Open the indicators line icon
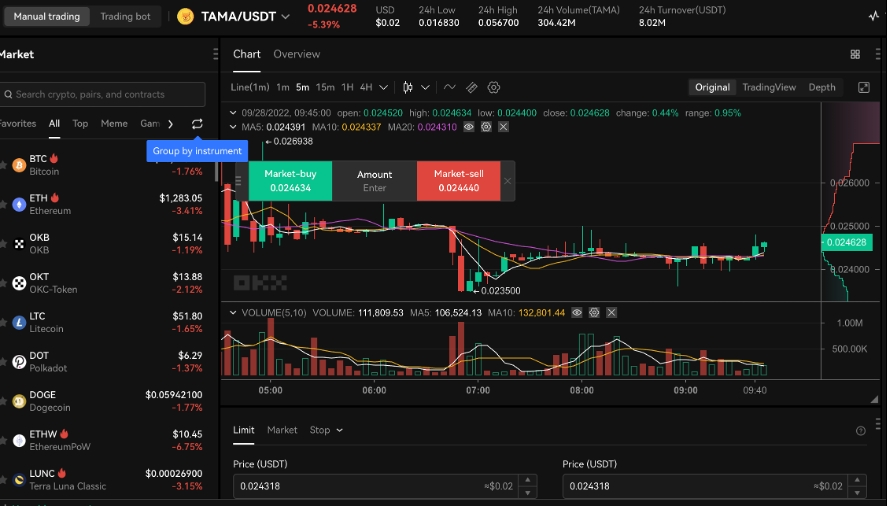The height and width of the screenshot is (506, 887). pyautogui.click(x=449, y=87)
